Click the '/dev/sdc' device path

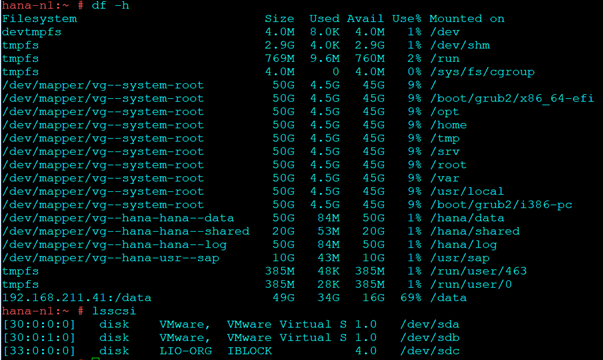tap(430, 351)
